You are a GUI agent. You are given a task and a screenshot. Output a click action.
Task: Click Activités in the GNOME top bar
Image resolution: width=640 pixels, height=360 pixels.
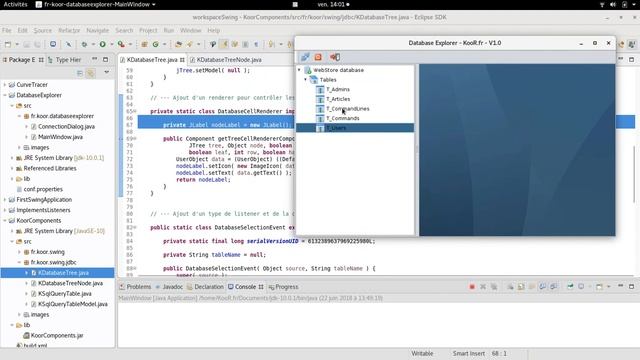(16, 4)
